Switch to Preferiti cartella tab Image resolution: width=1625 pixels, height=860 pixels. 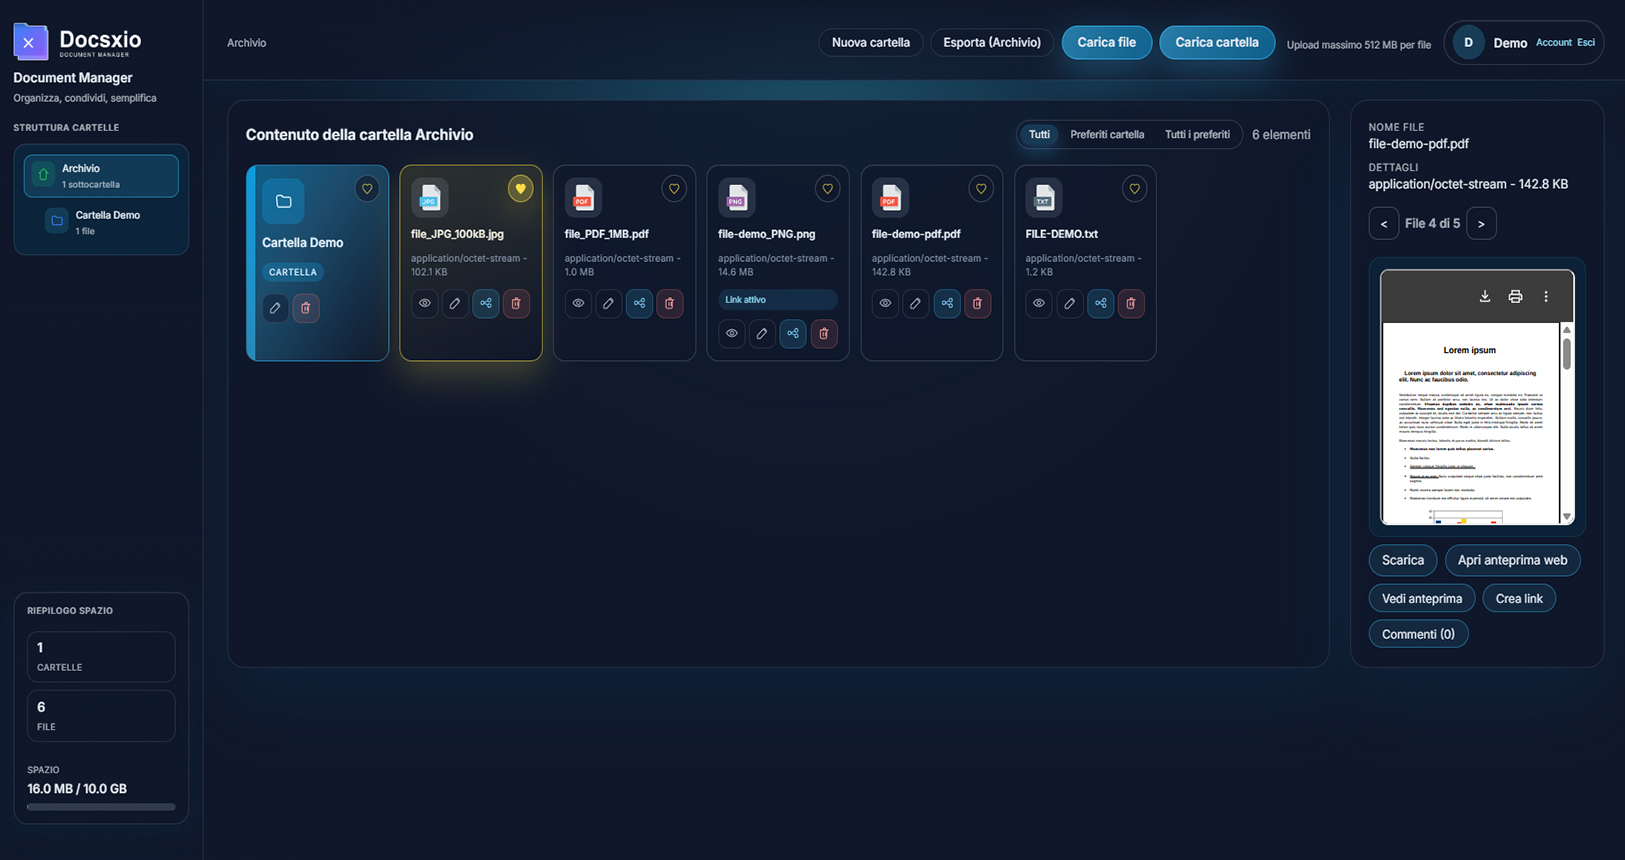(1107, 134)
